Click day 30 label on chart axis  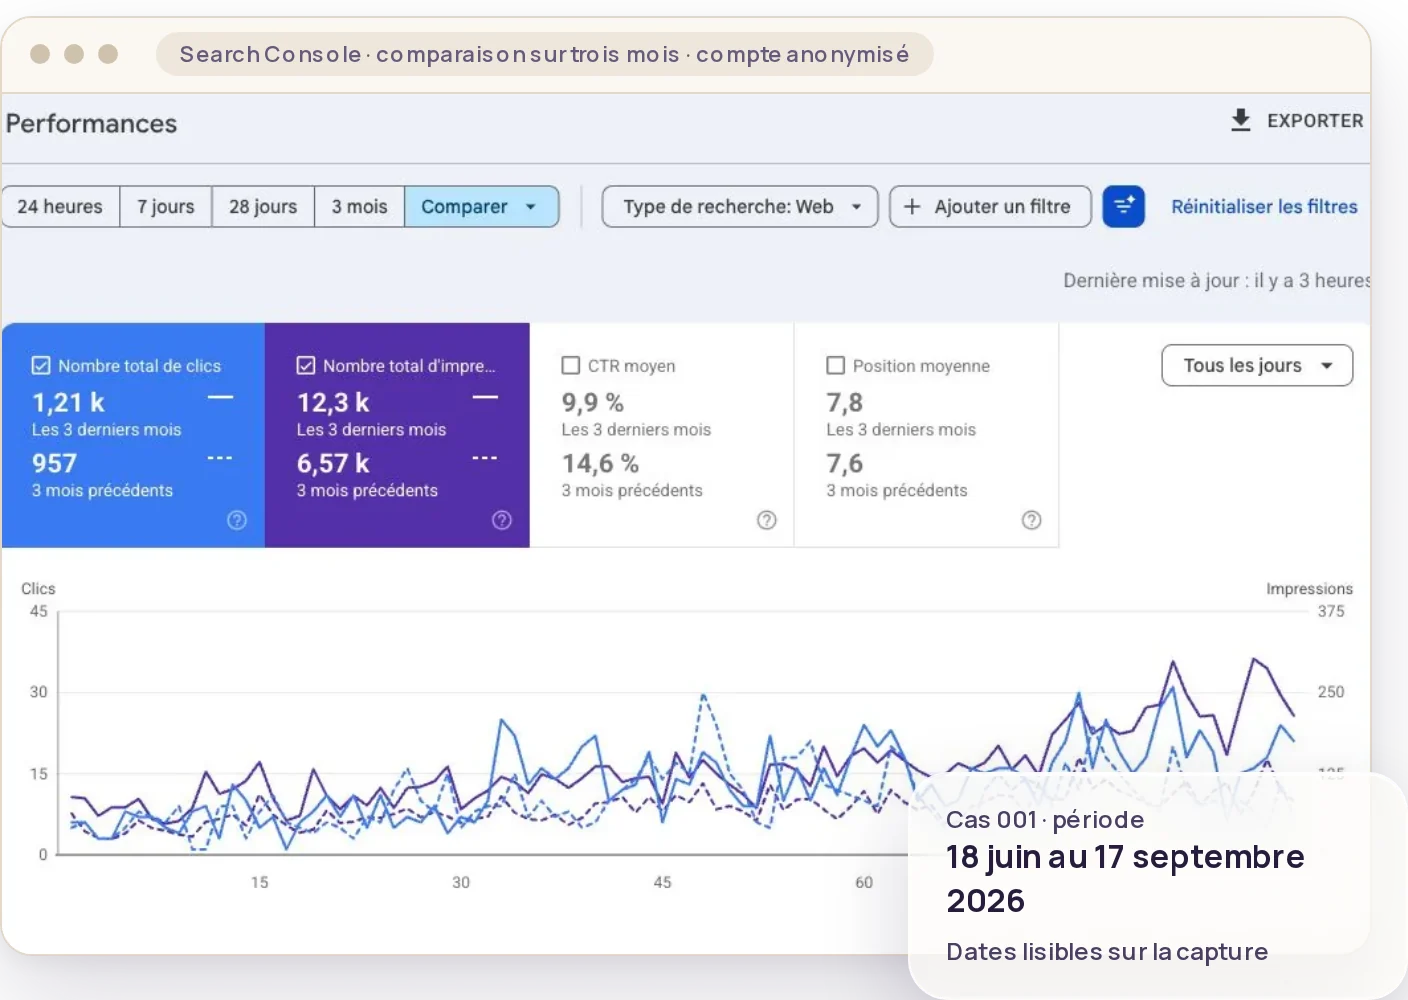pos(461,882)
